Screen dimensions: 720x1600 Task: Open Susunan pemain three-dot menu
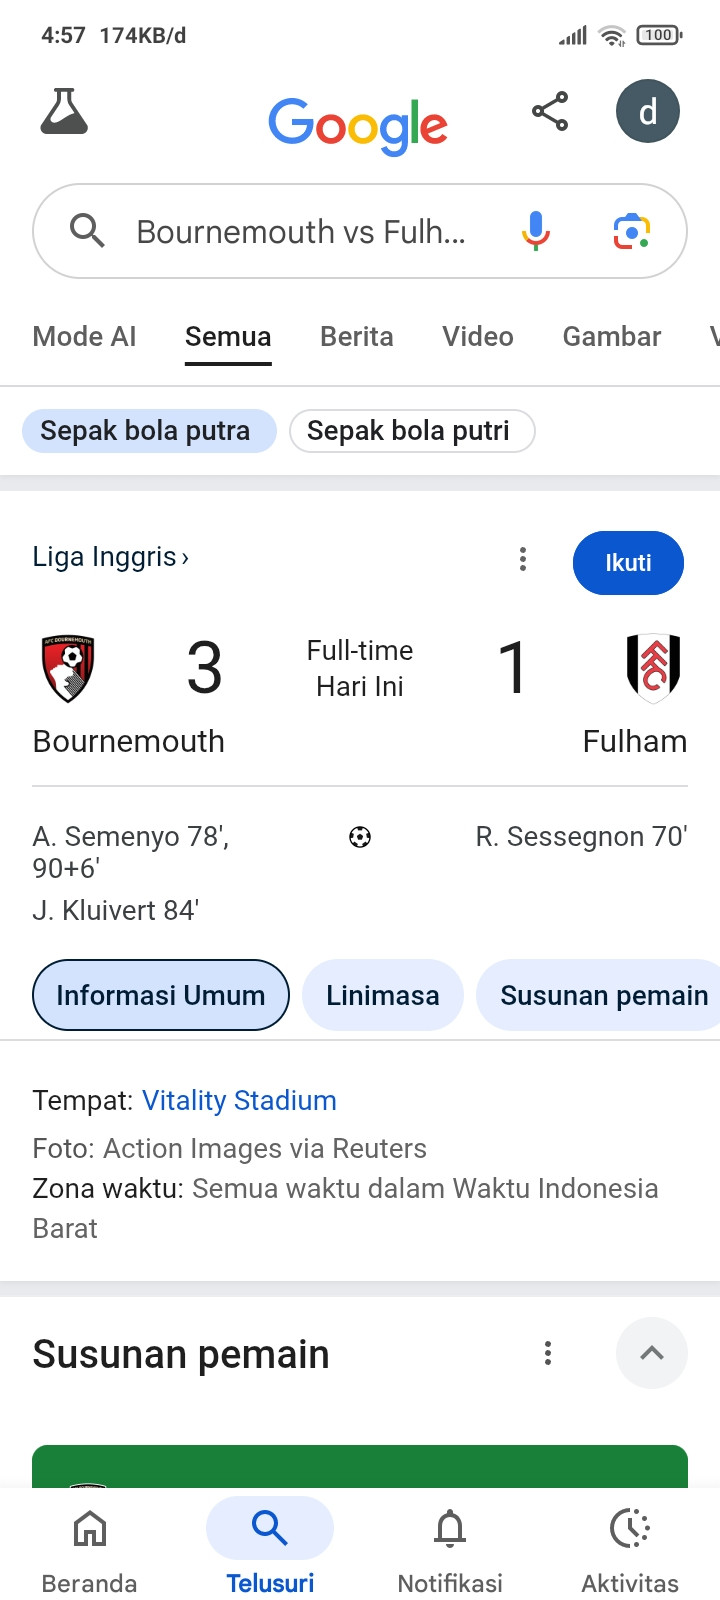tap(547, 1353)
